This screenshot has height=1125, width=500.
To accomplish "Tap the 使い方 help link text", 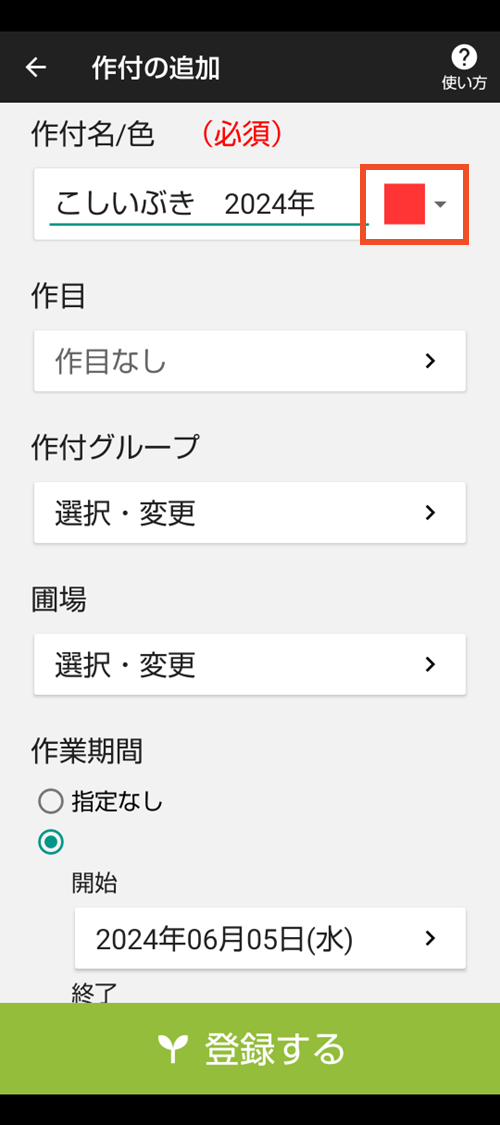I will click(x=464, y=83).
